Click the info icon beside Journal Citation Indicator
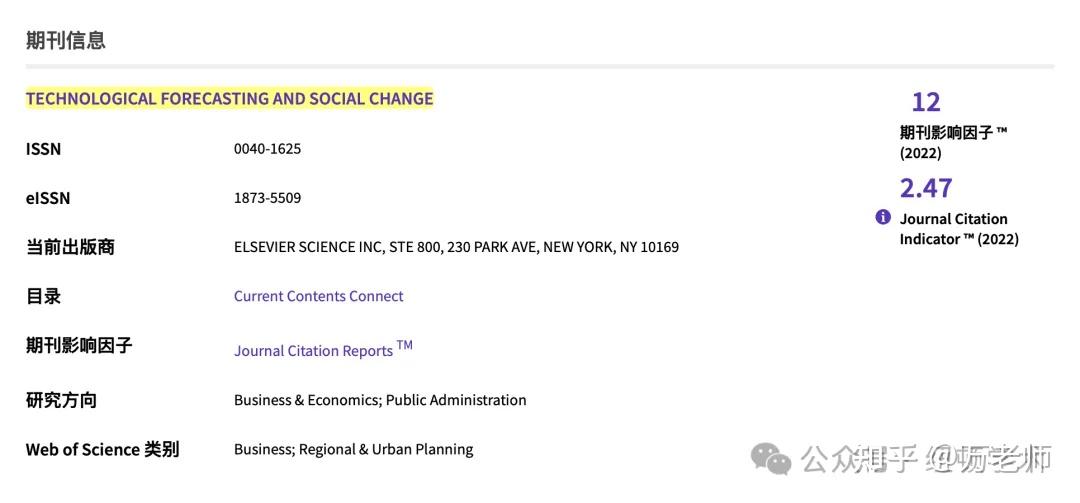Viewport: 1080px width, 503px height. coord(883,217)
